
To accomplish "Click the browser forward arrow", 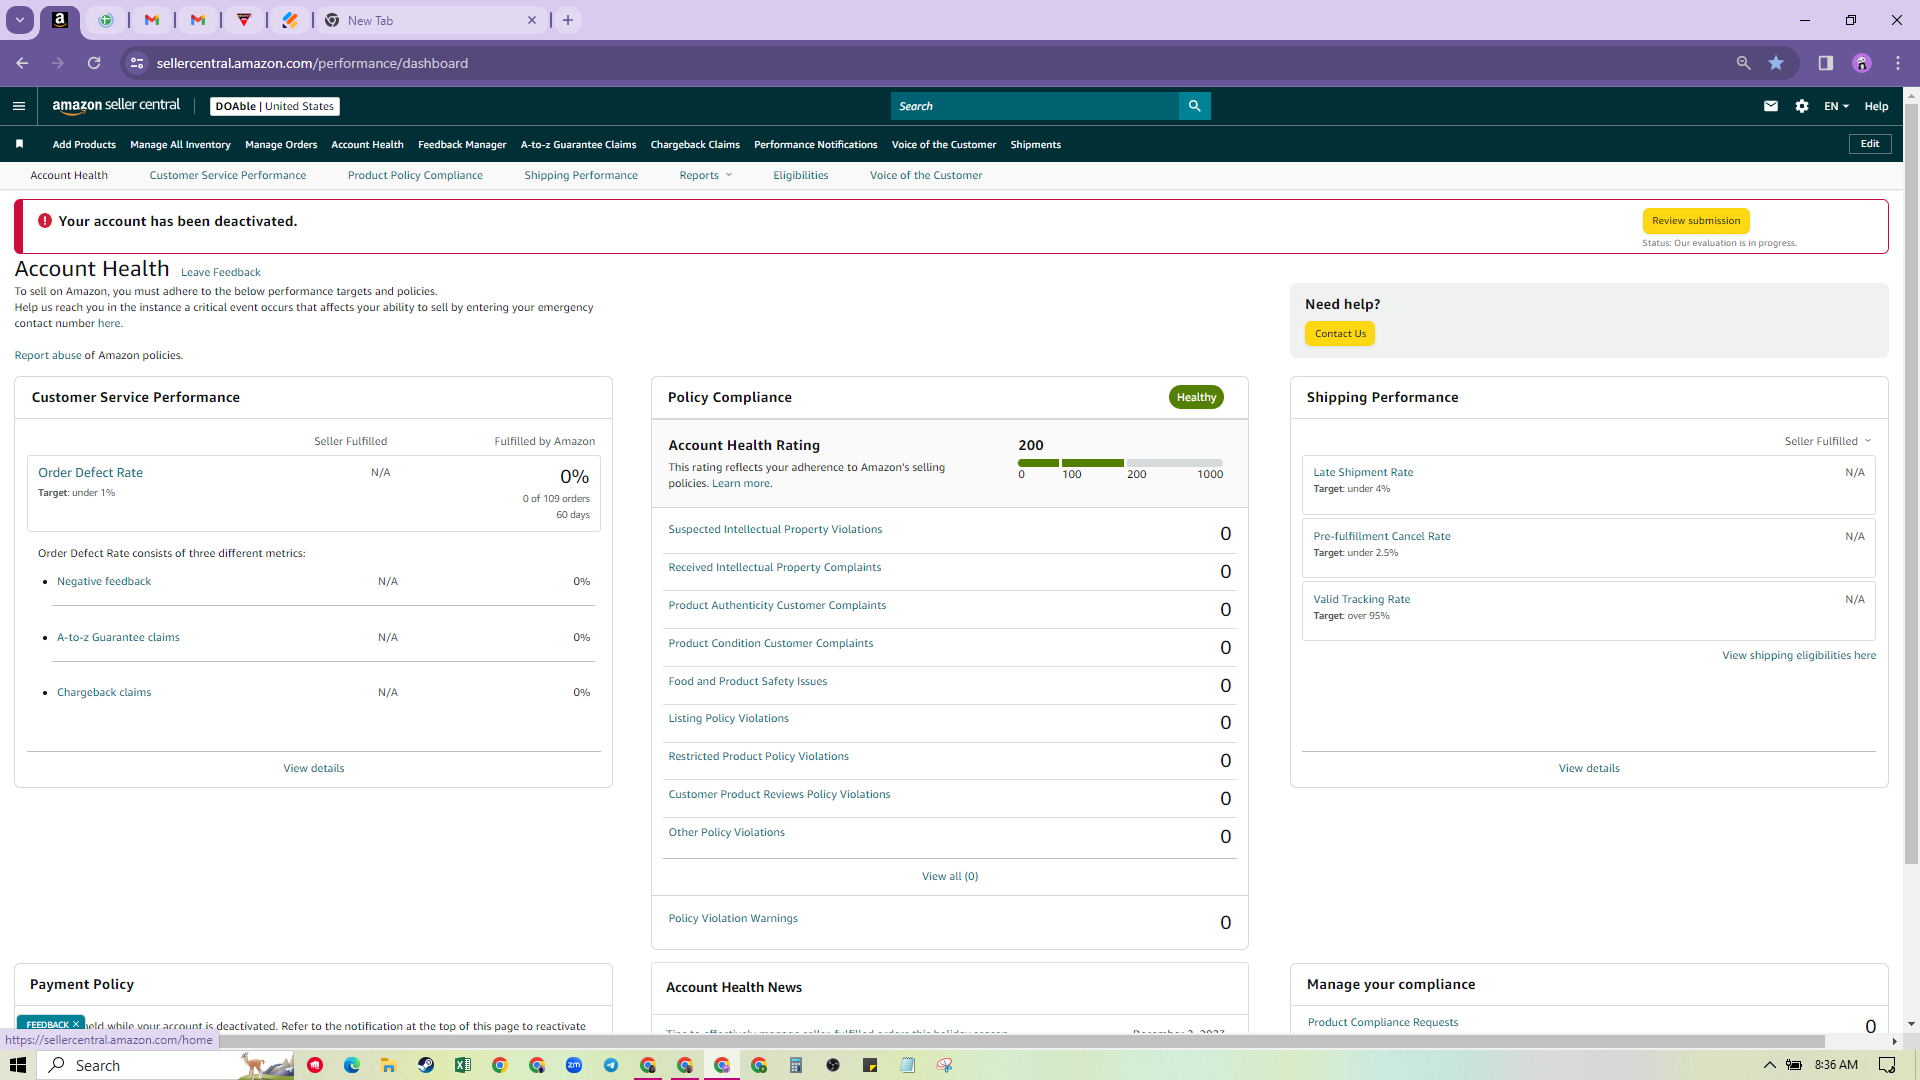I will pyautogui.click(x=58, y=63).
